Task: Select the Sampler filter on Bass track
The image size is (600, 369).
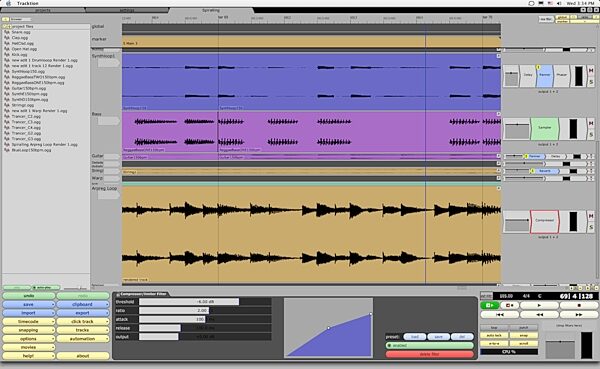Action: point(545,128)
